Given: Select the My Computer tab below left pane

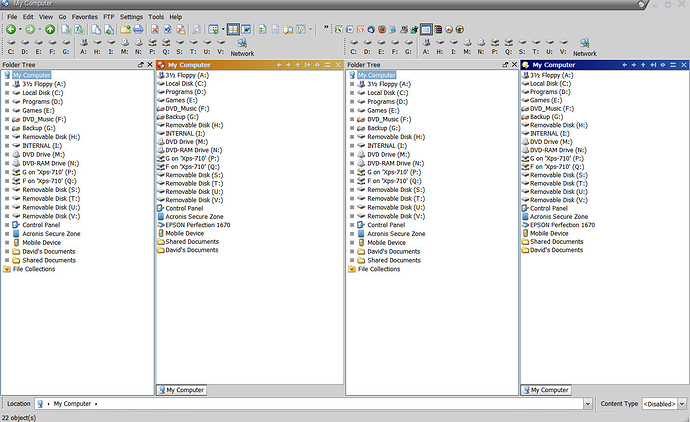Looking at the screenshot, I should (181, 390).
